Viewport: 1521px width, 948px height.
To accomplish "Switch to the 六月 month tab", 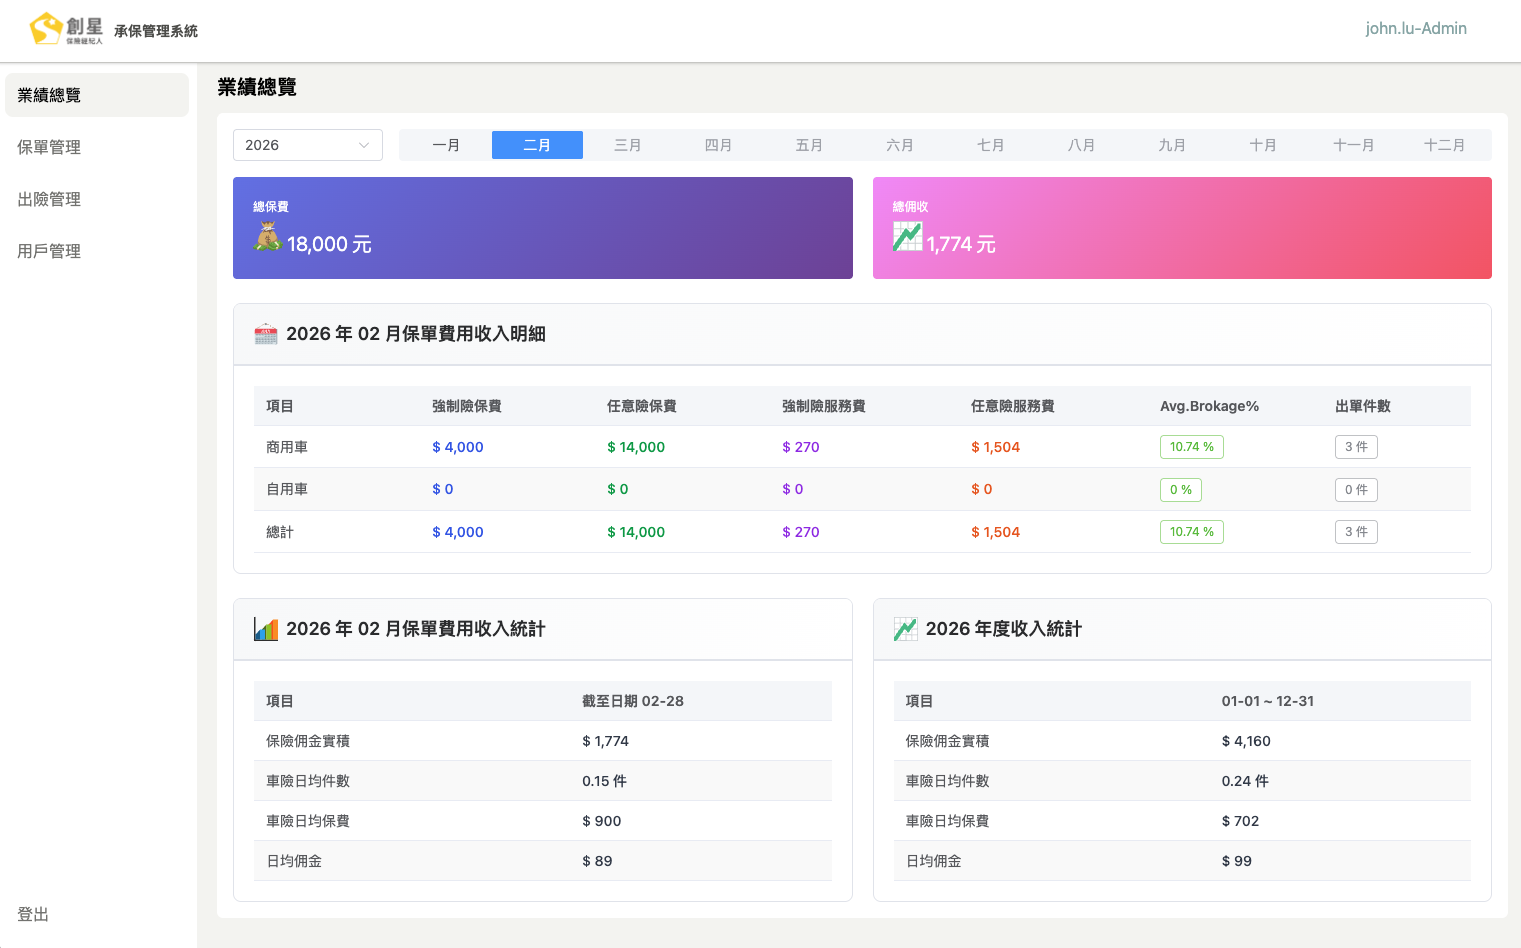I will click(x=900, y=145).
